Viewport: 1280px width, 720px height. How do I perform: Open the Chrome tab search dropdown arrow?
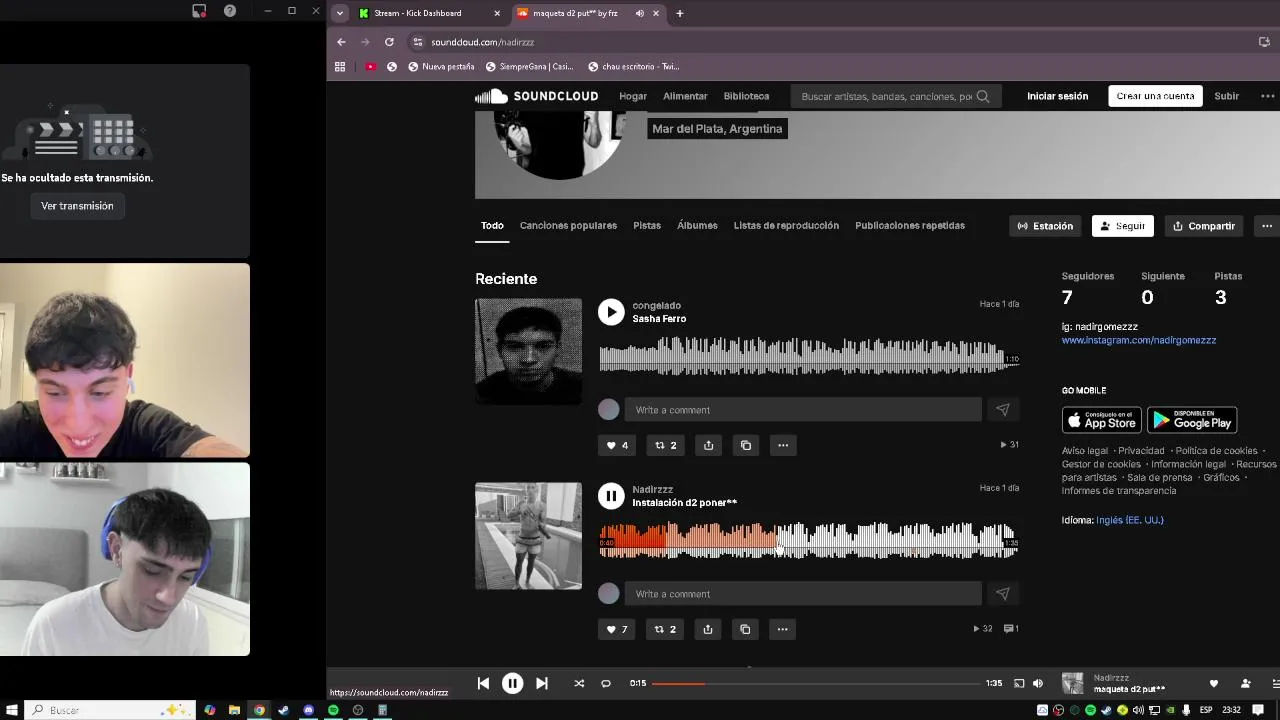click(x=340, y=13)
